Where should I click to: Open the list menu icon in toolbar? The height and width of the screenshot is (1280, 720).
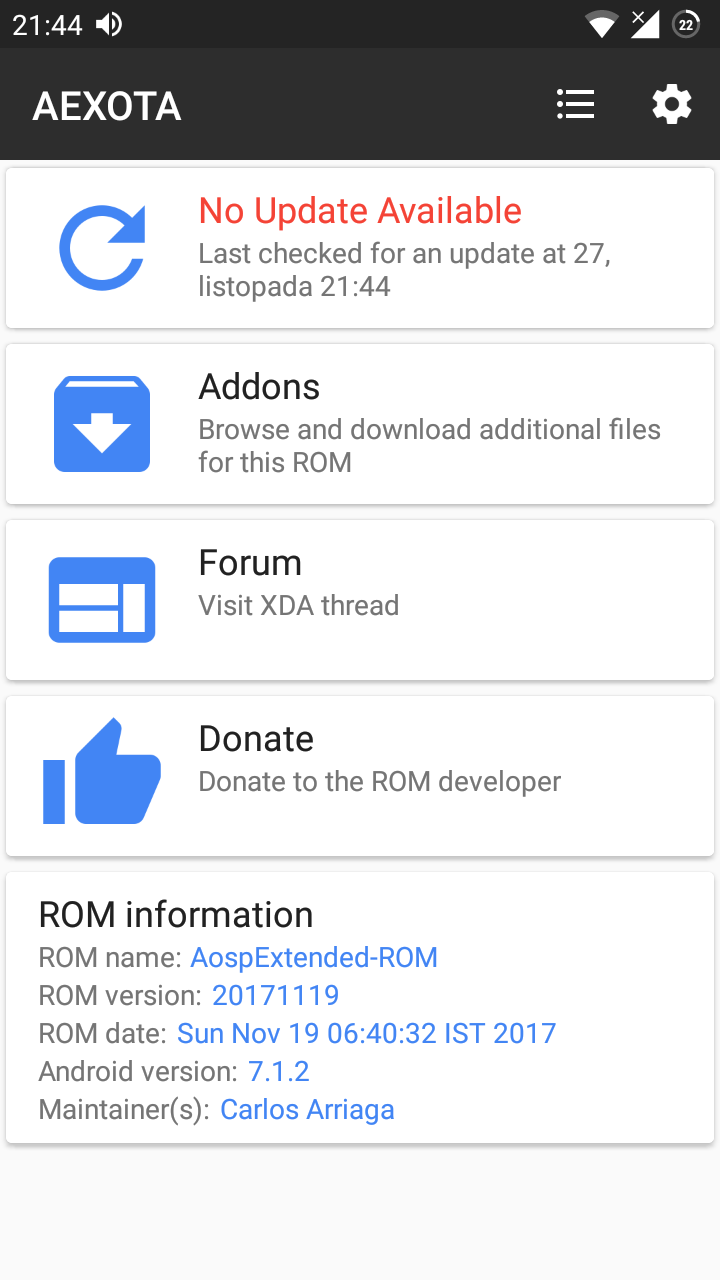[x=575, y=104]
